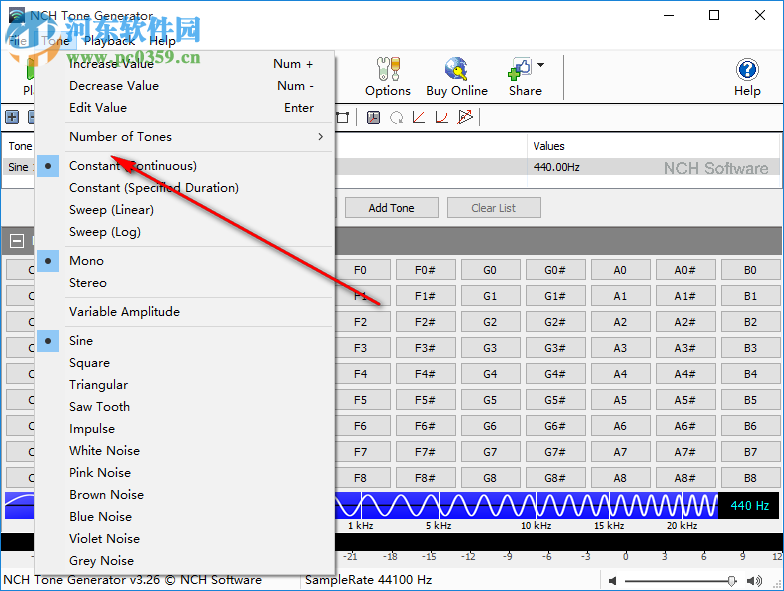The height and width of the screenshot is (591, 784).
Task: Choose Pink Noise from the menu
Action: [100, 473]
